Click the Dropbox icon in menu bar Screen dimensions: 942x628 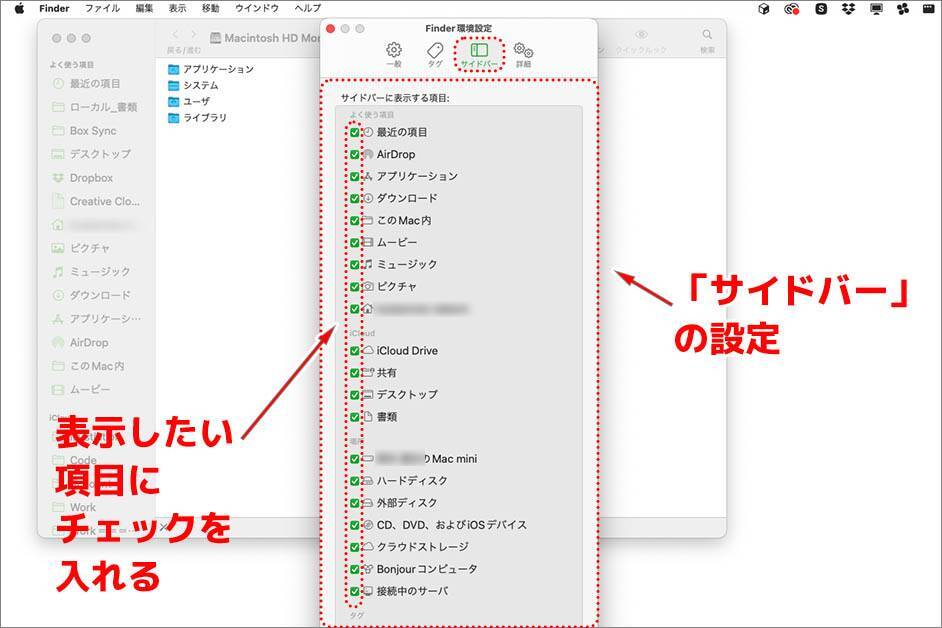(x=849, y=8)
